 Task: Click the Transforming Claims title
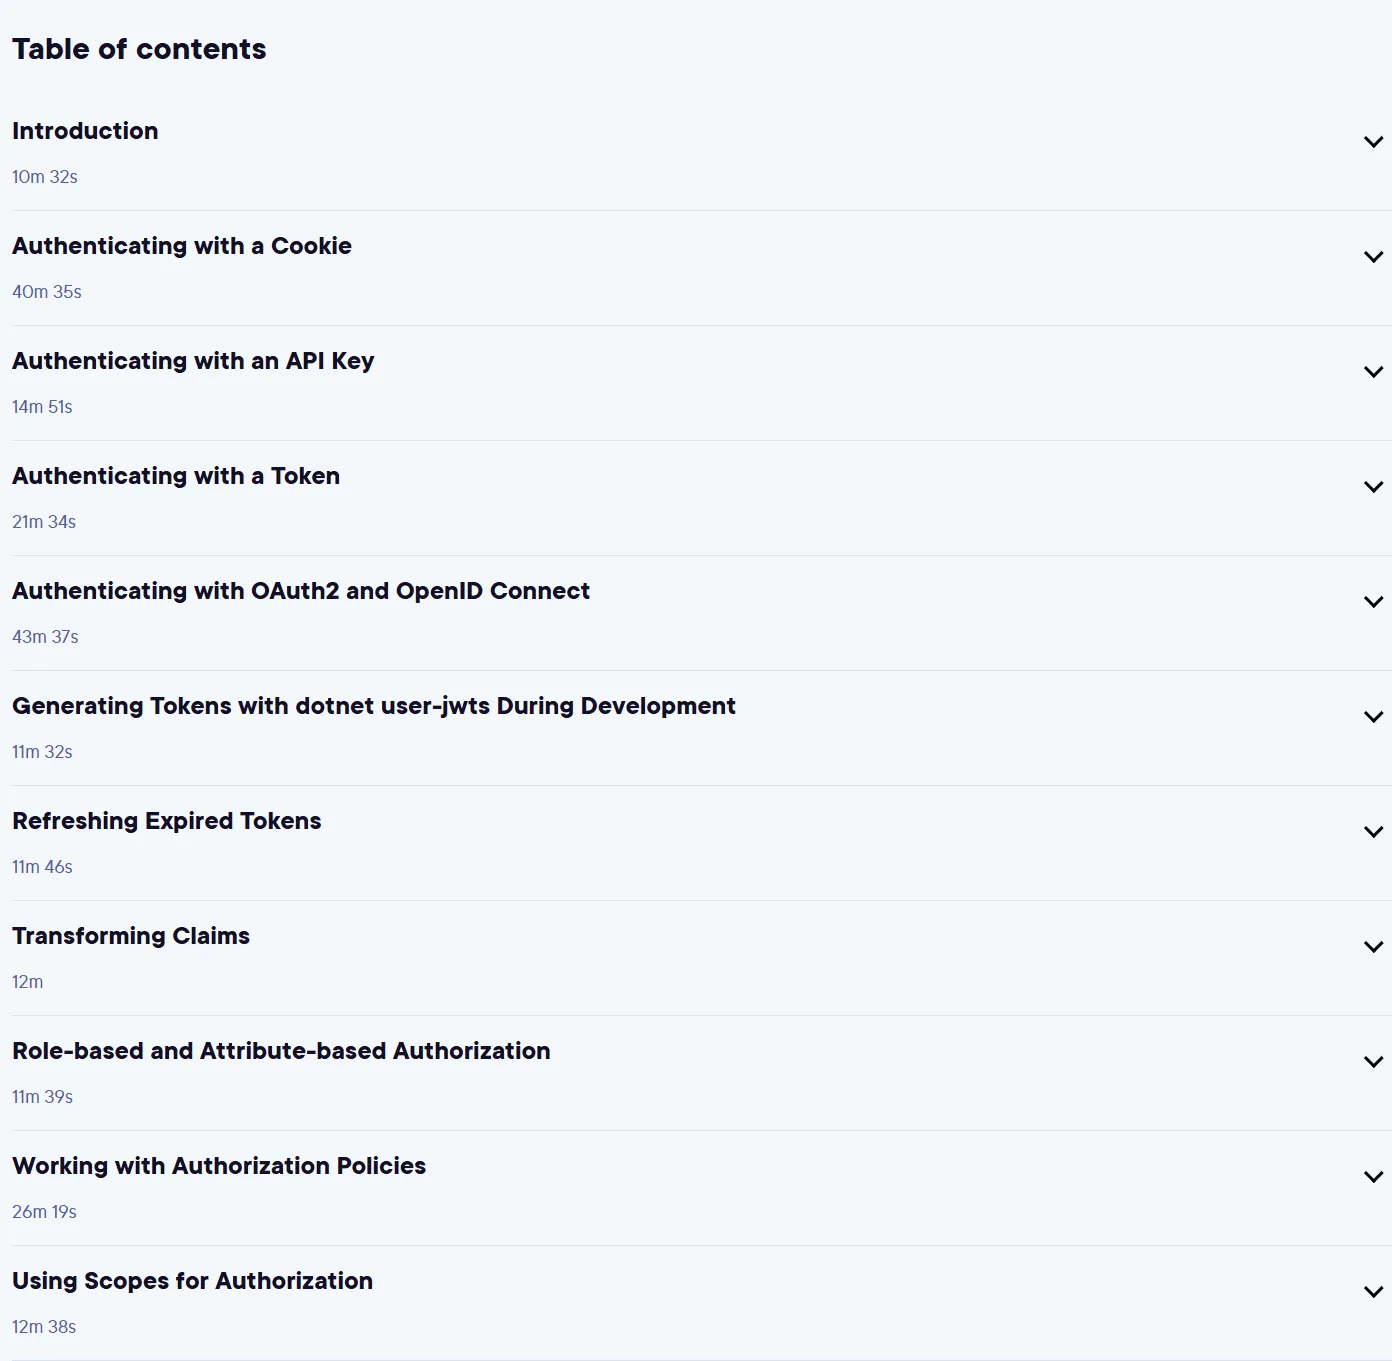pyautogui.click(x=131, y=936)
